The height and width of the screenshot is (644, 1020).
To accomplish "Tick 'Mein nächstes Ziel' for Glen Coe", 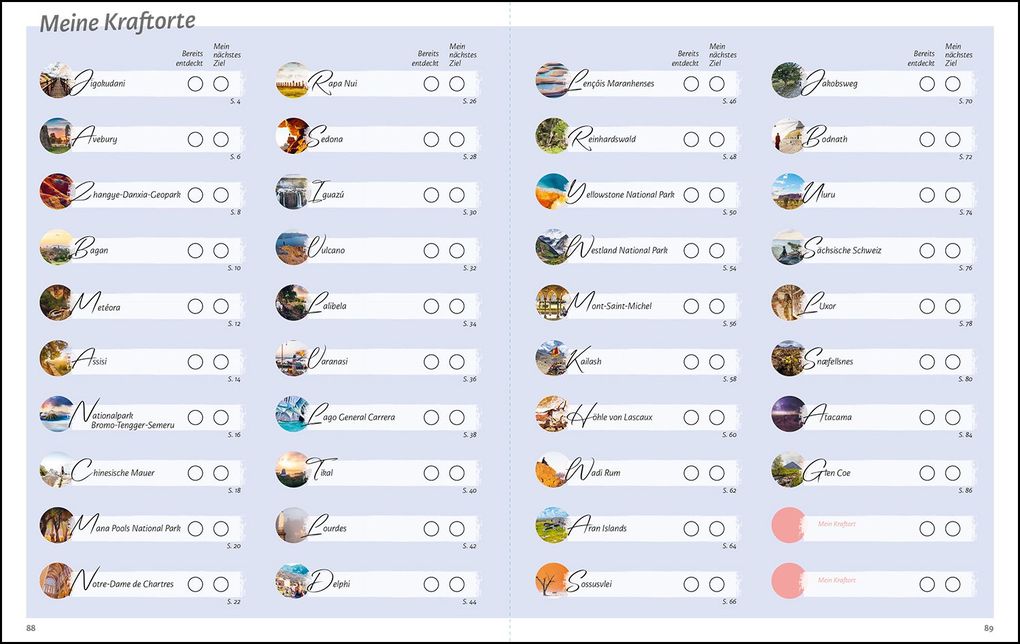I will 952,473.
